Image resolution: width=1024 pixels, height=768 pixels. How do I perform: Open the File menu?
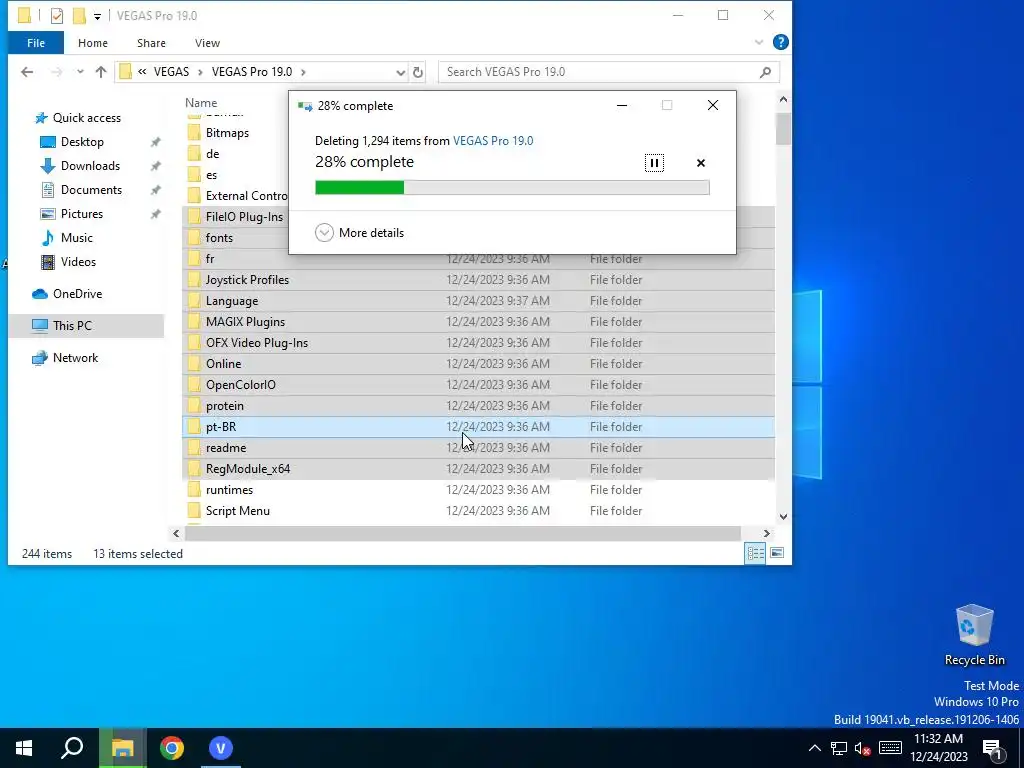tap(36, 43)
